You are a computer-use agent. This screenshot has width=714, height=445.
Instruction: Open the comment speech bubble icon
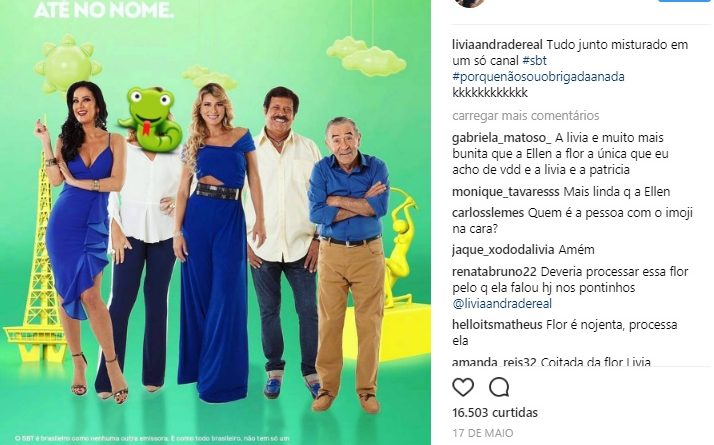499,388
